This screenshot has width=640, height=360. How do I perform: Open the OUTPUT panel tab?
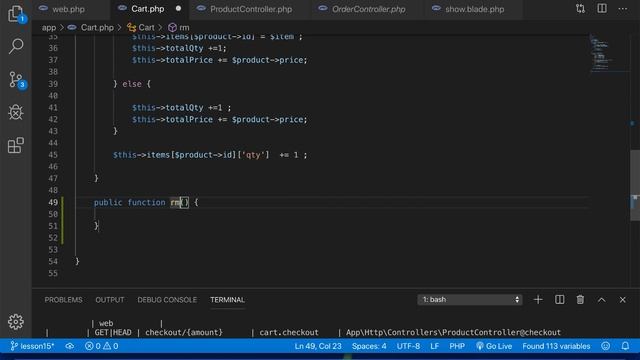[110, 300]
